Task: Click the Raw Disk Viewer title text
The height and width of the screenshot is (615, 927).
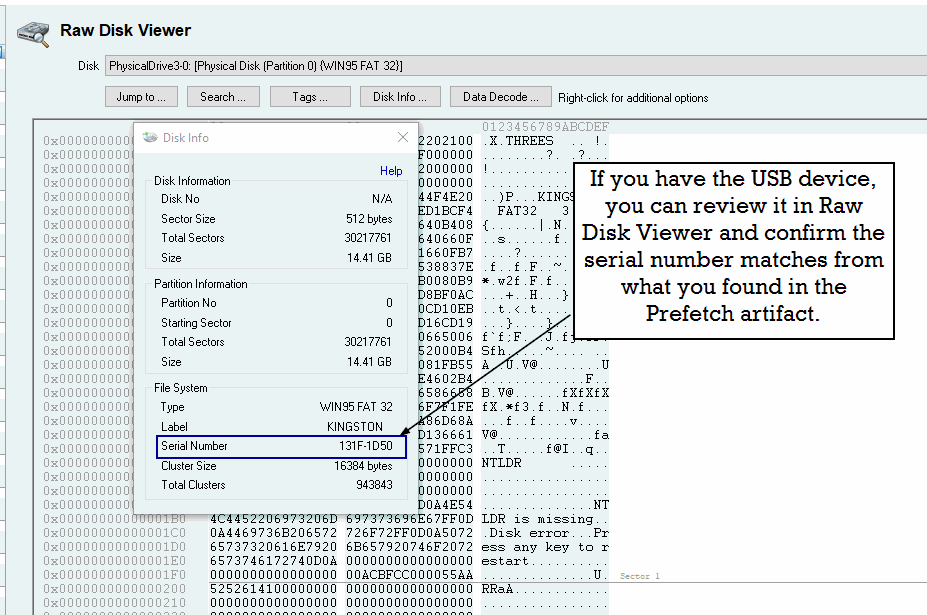Action: click(x=125, y=31)
